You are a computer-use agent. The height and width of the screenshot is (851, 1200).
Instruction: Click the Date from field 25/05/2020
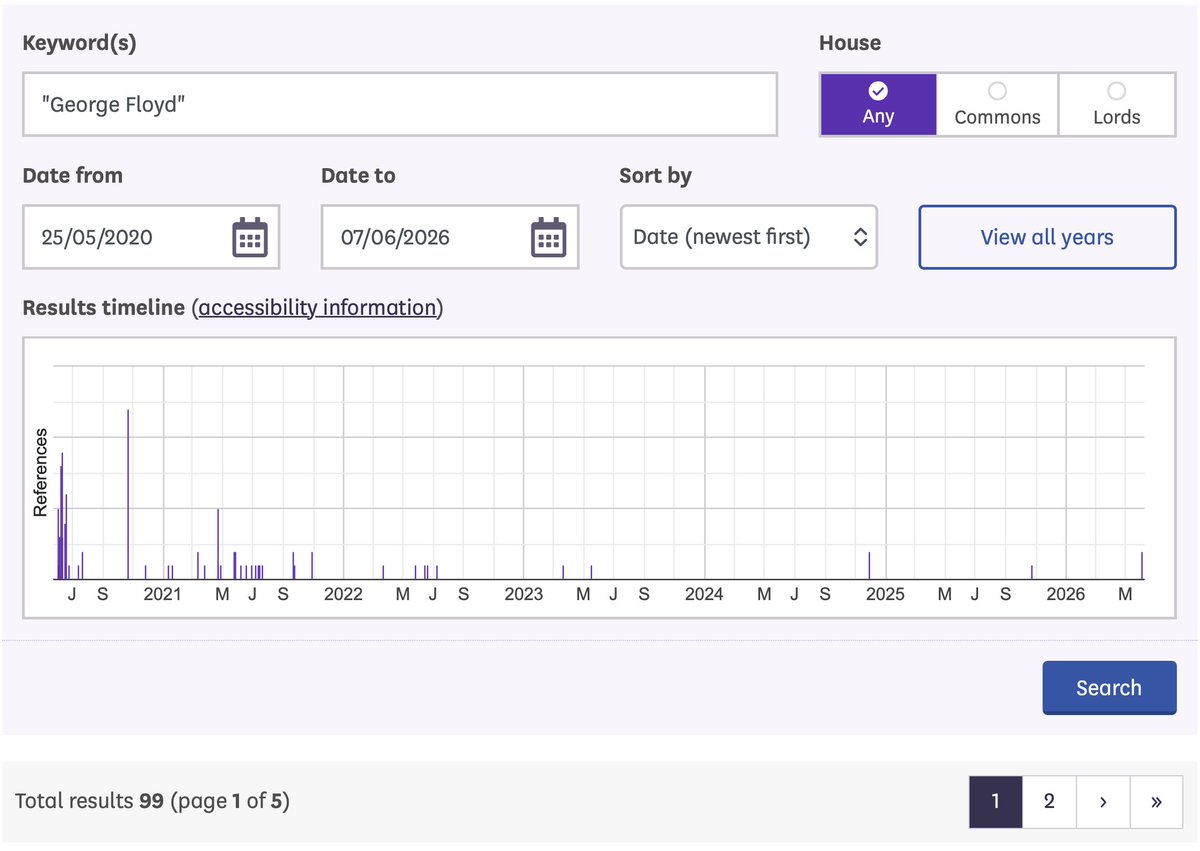pyautogui.click(x=151, y=237)
